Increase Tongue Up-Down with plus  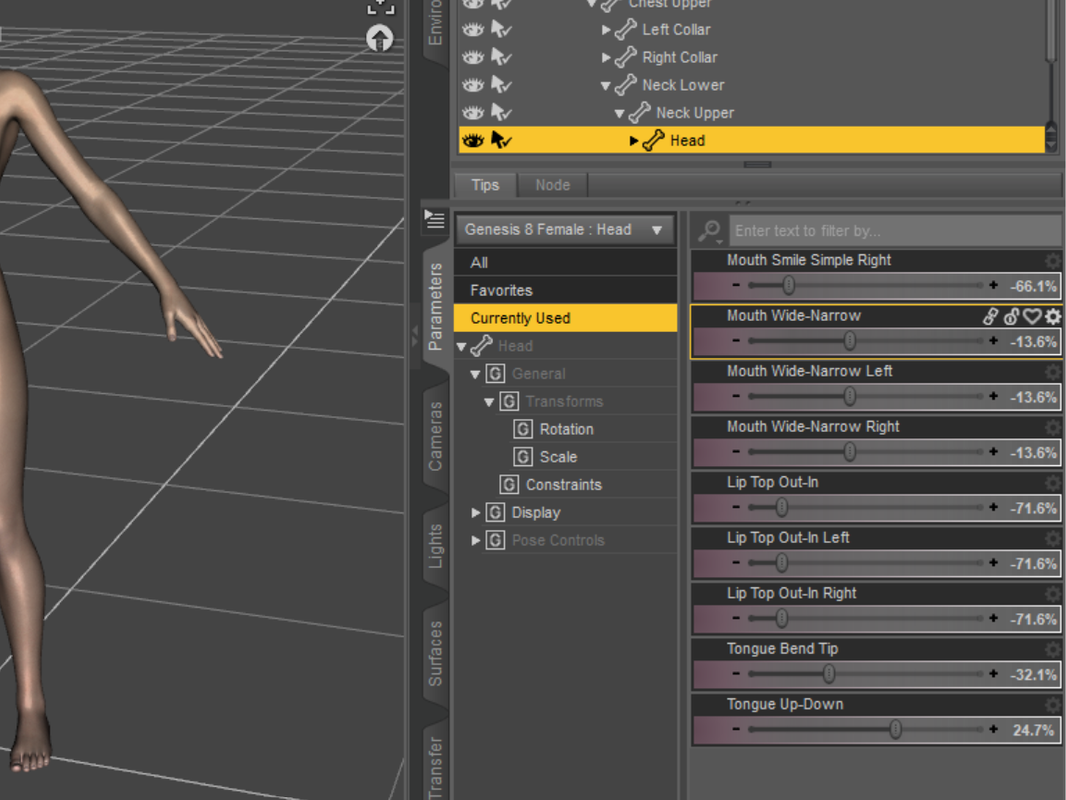tap(993, 730)
